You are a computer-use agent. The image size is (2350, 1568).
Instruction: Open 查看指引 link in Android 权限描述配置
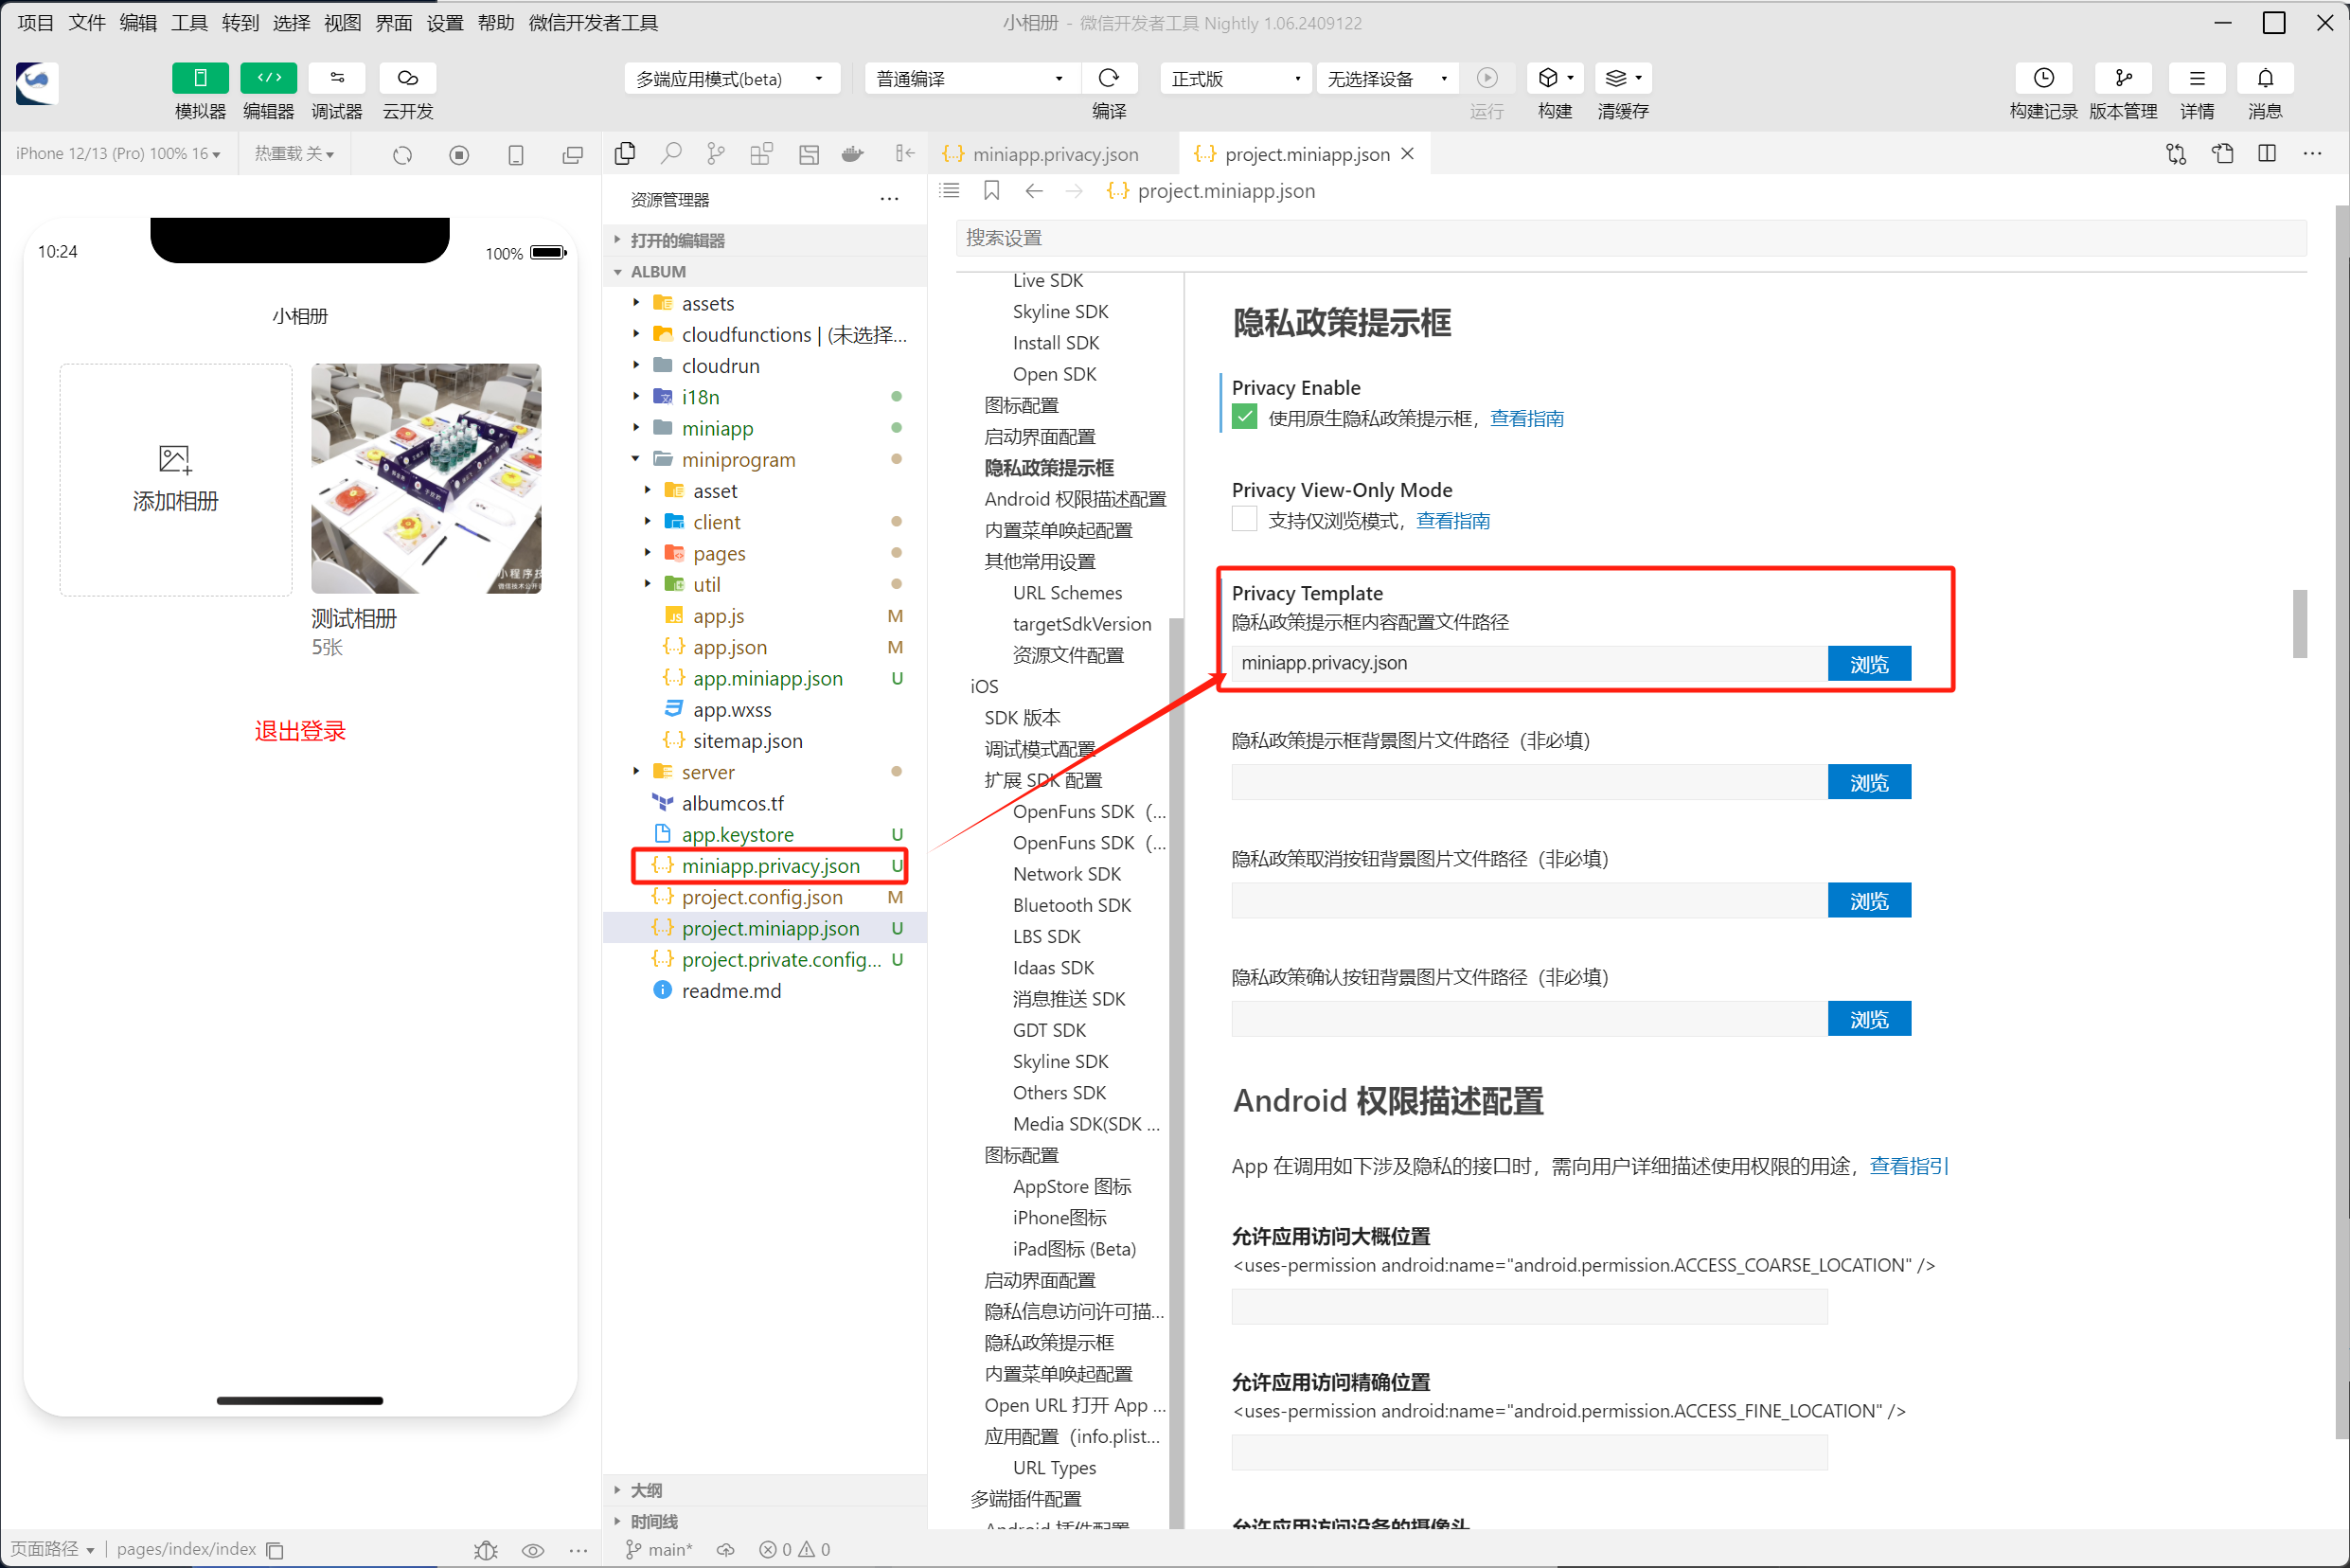pos(1909,1166)
